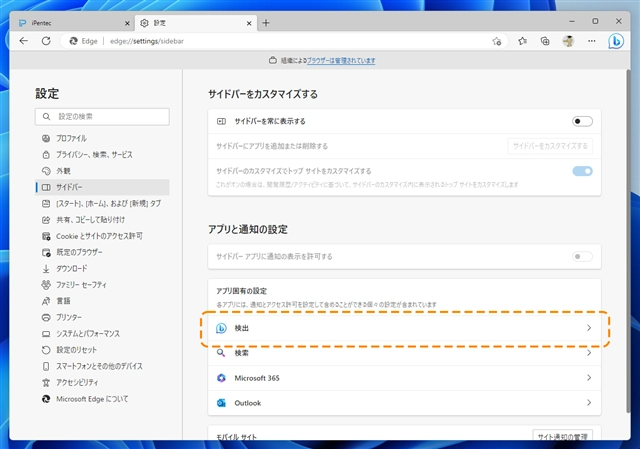The width and height of the screenshot is (640, 449).
Task: Open a new tab with the plus button
Action: click(x=266, y=23)
